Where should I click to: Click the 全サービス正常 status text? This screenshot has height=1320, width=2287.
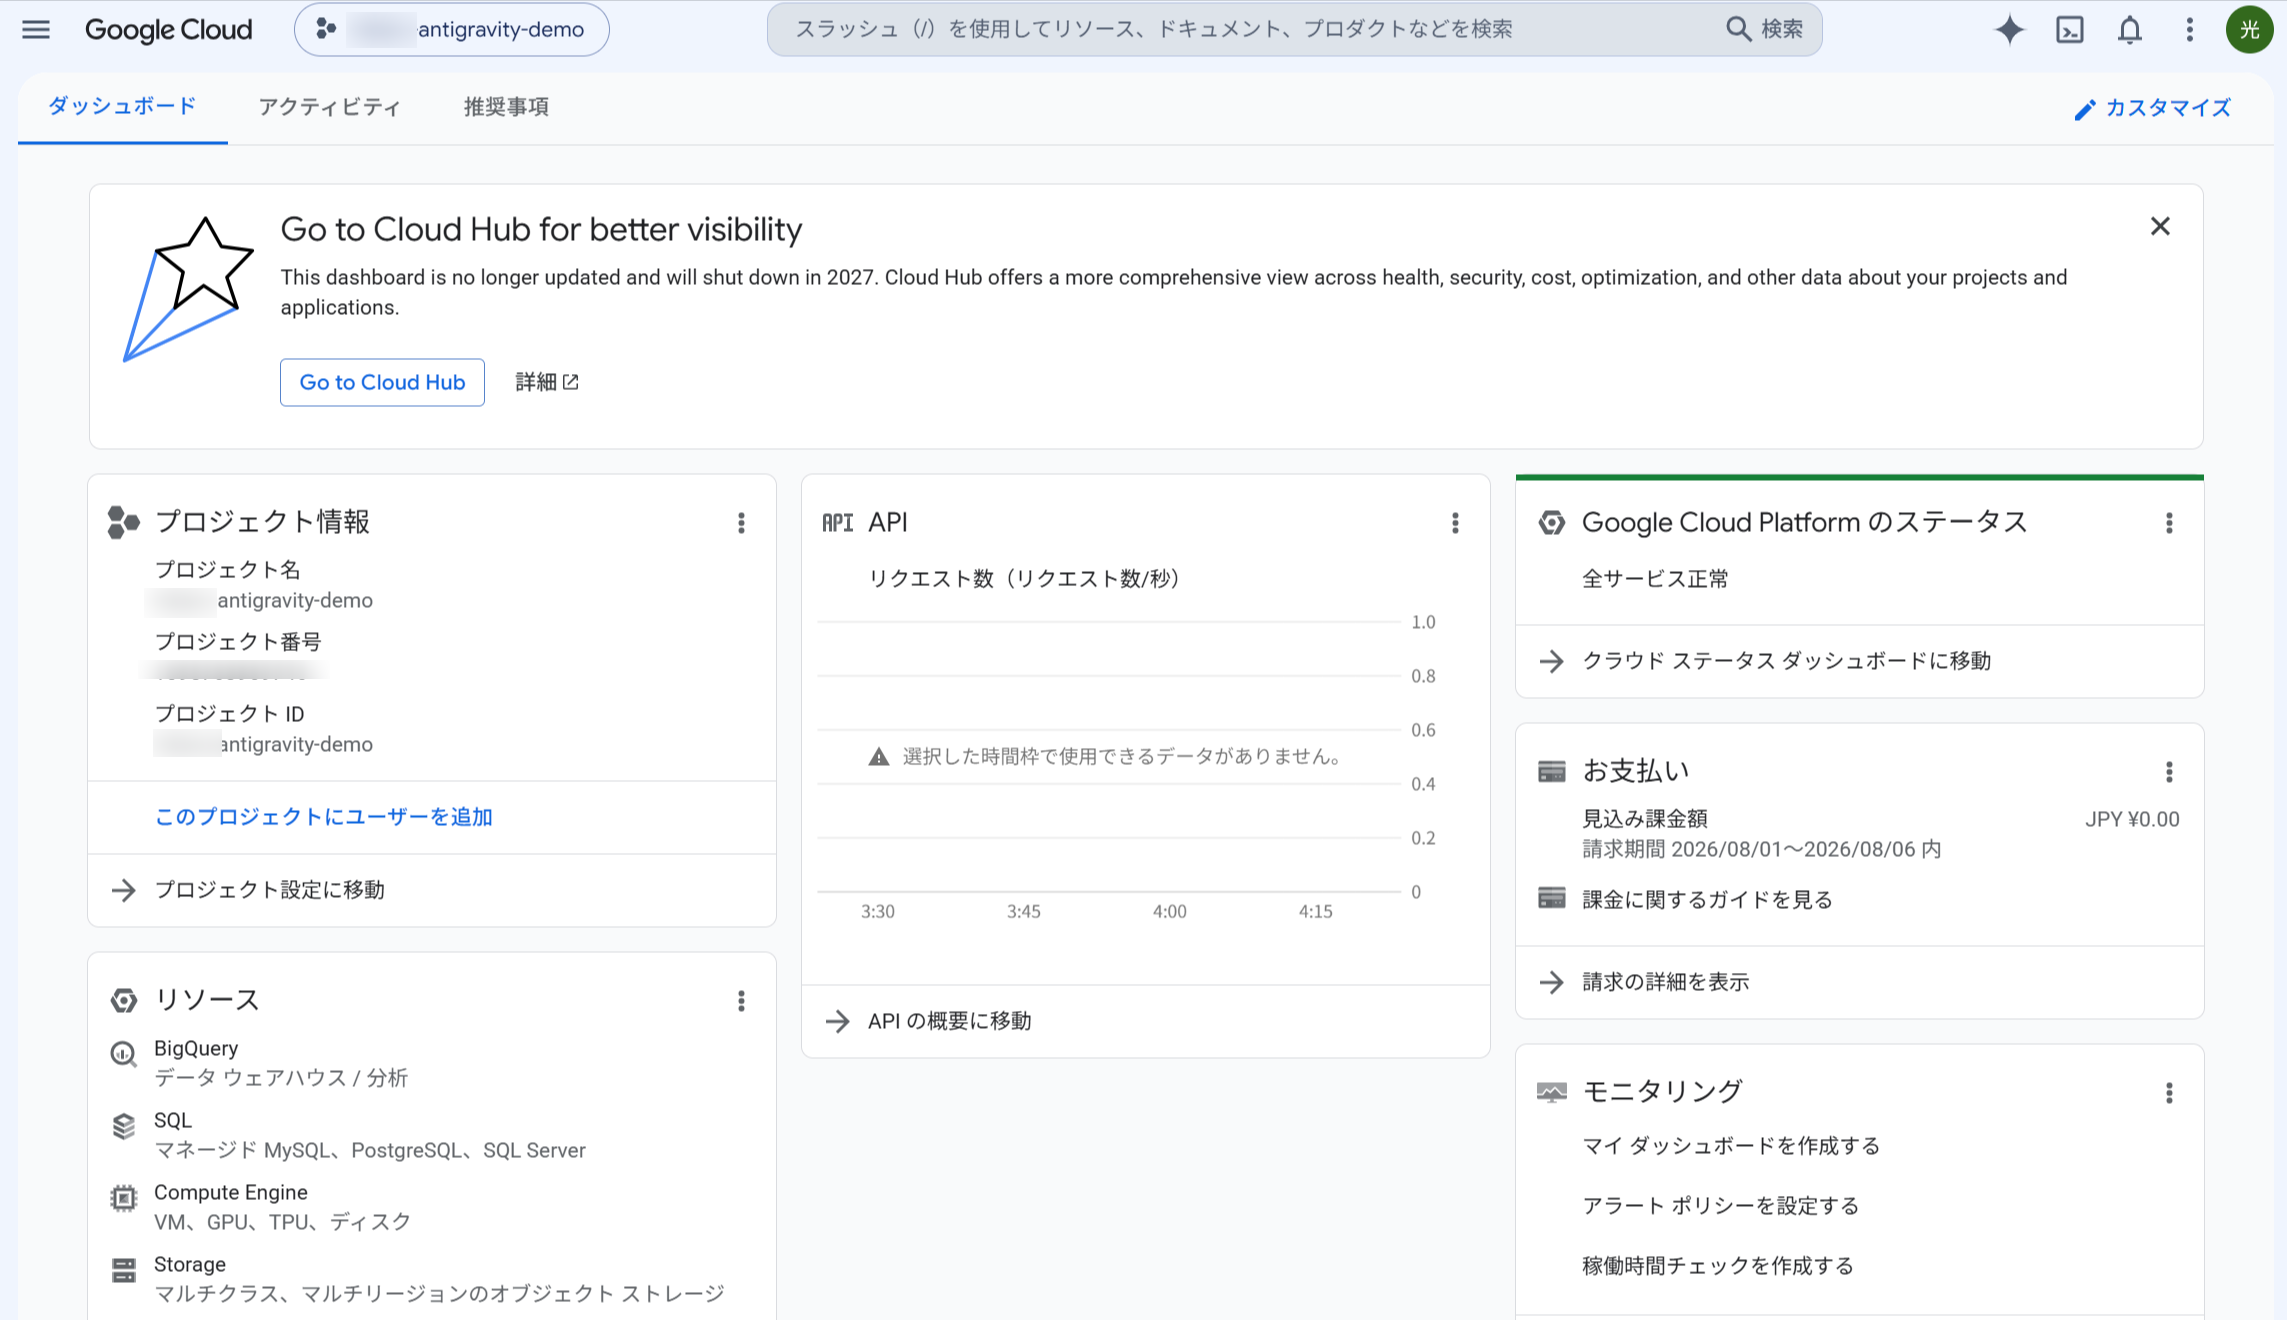[x=1655, y=579]
